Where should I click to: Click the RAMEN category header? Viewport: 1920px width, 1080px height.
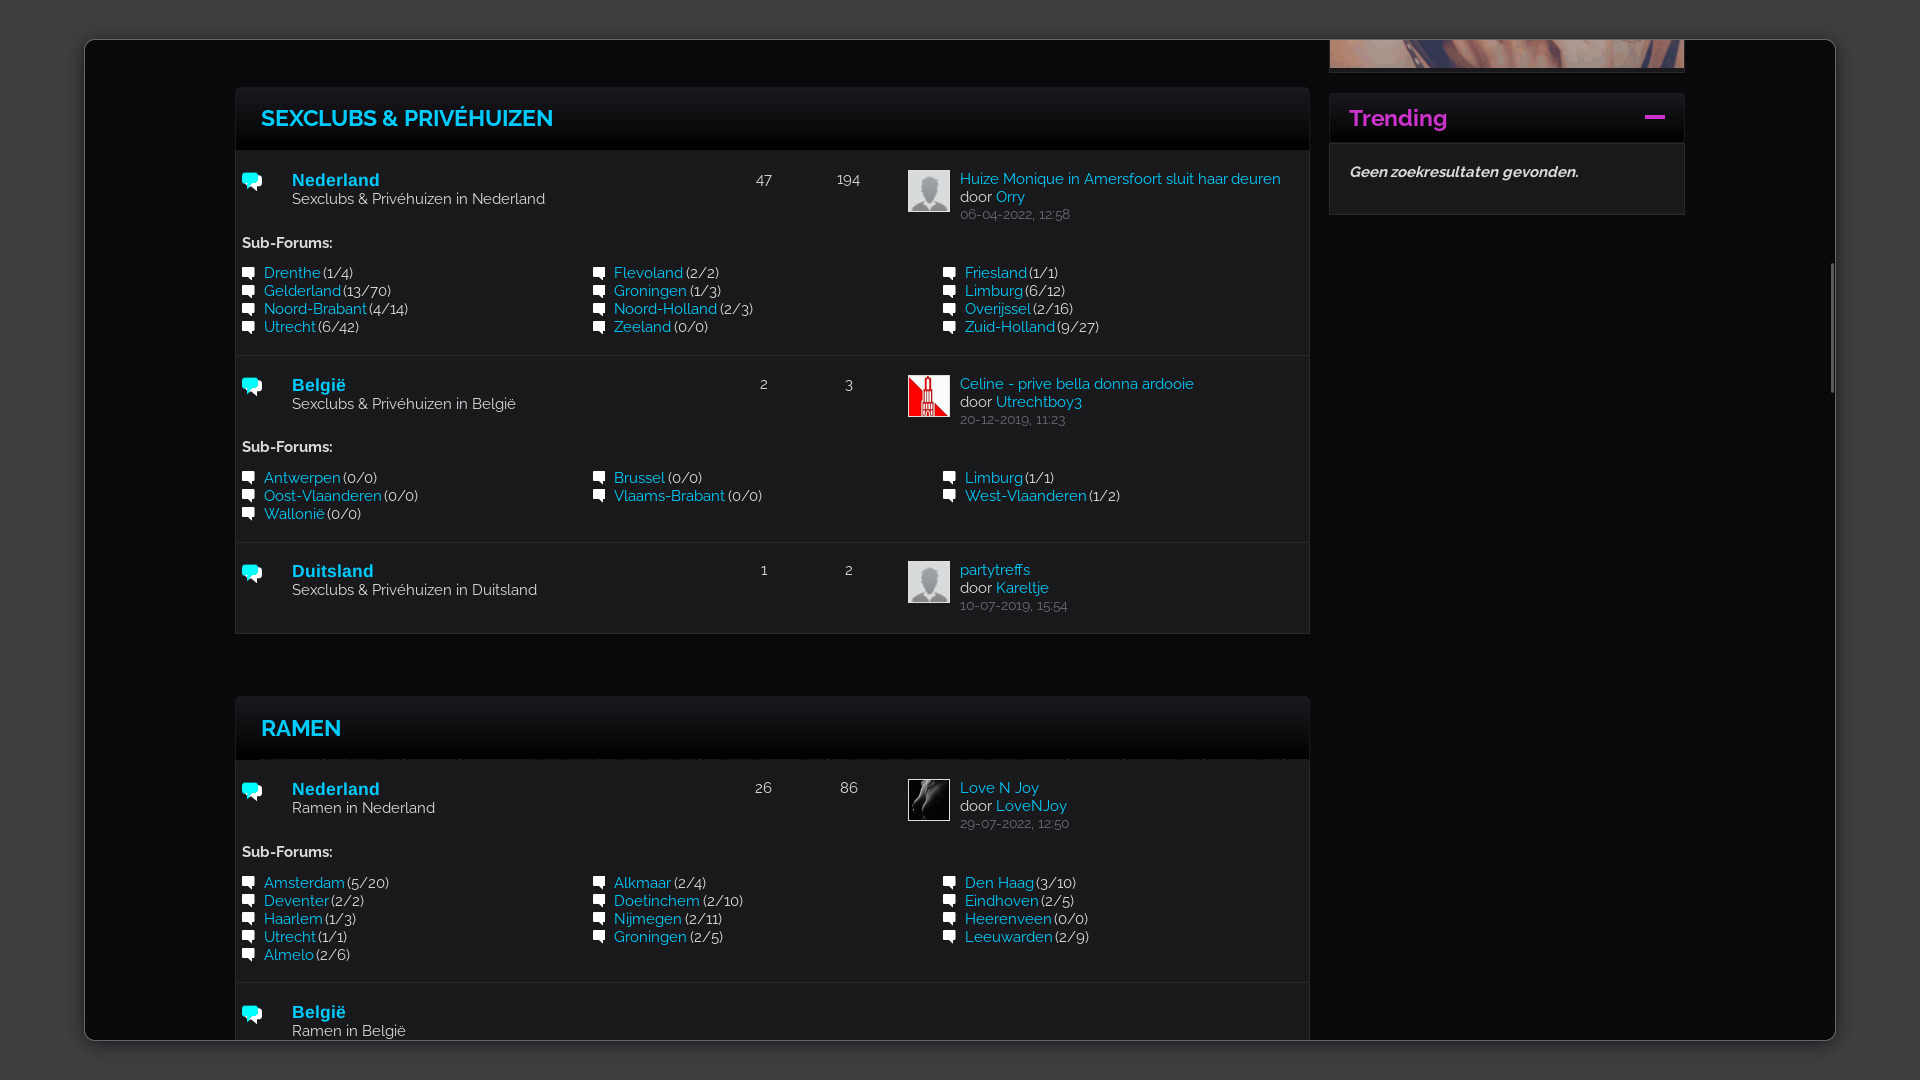click(x=301, y=728)
